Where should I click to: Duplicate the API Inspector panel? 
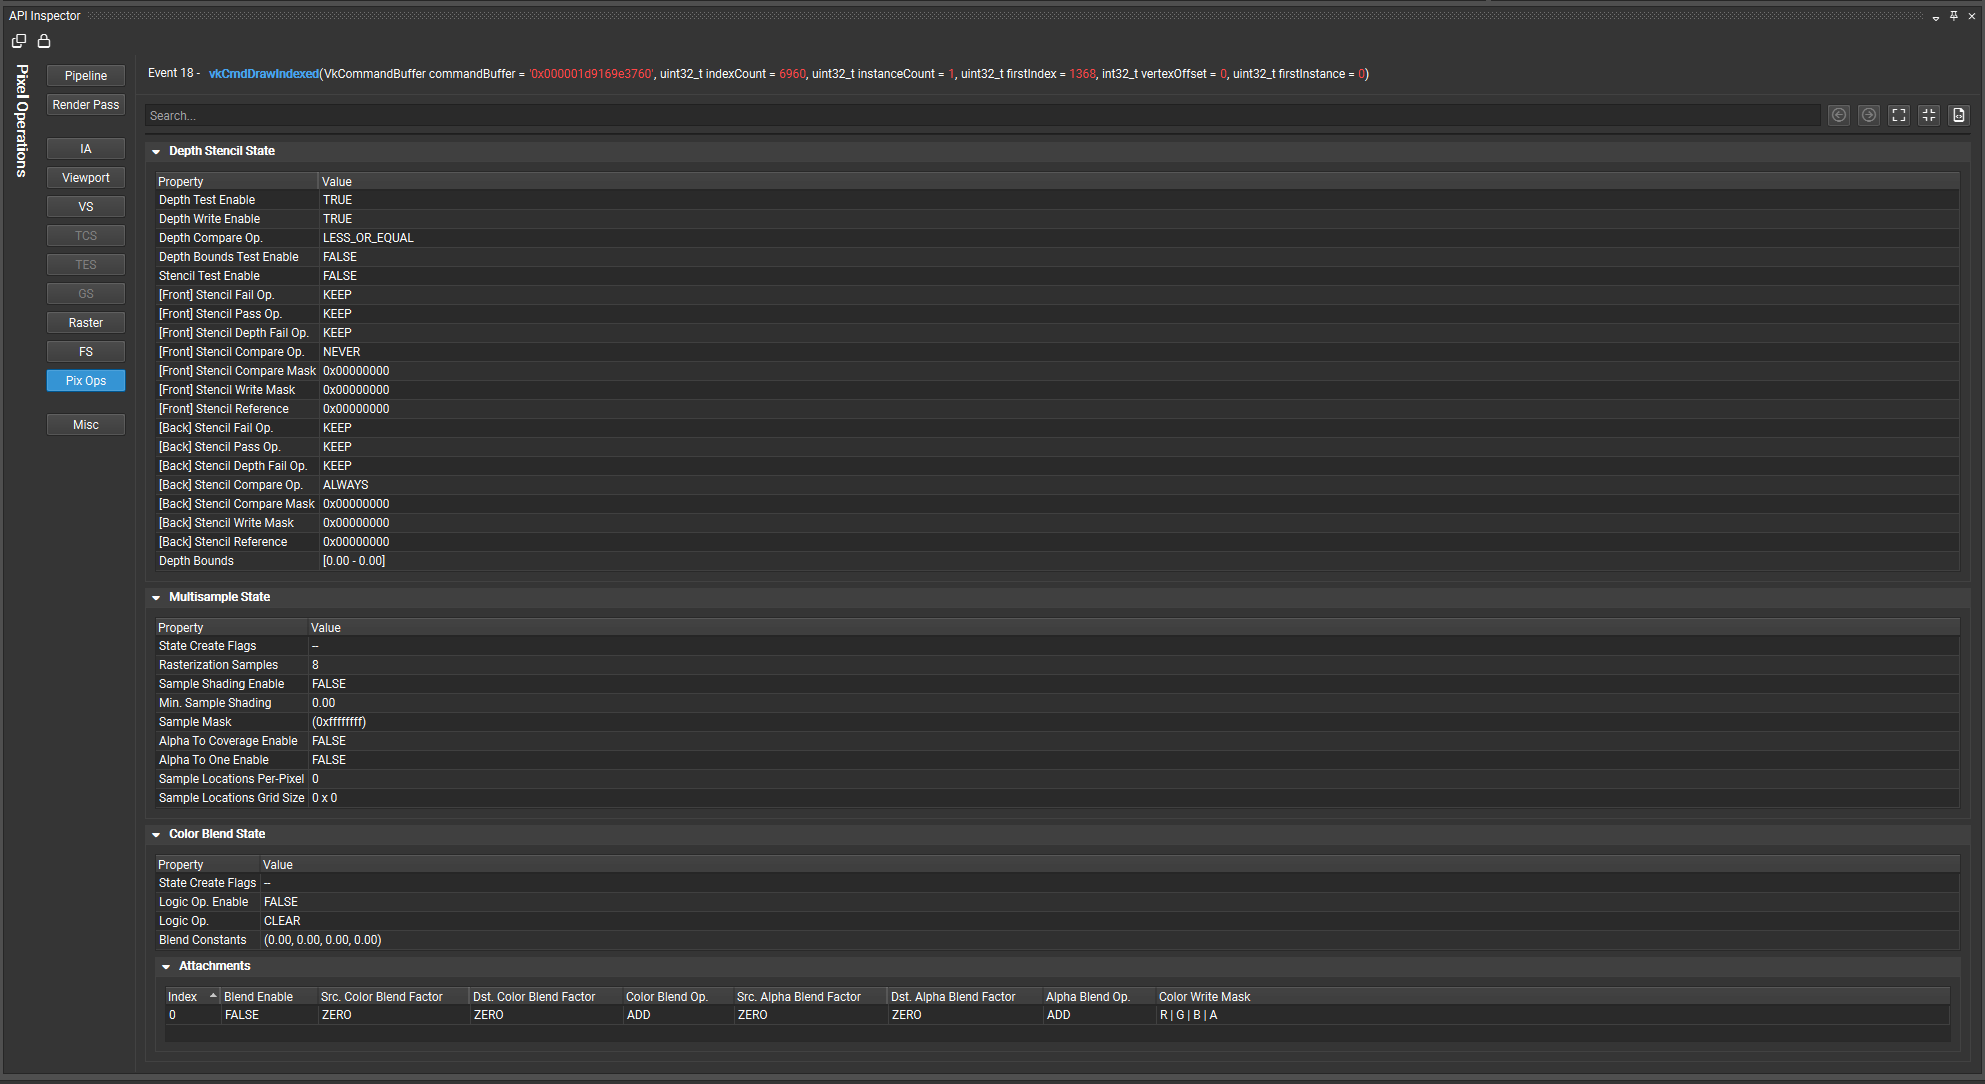pos(18,41)
